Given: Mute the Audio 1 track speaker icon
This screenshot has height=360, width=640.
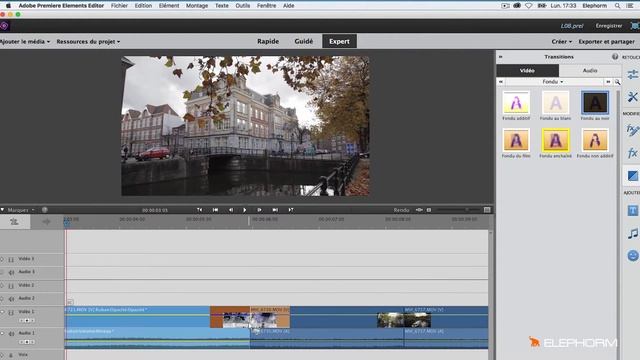Looking at the screenshot, I should [x=11, y=334].
